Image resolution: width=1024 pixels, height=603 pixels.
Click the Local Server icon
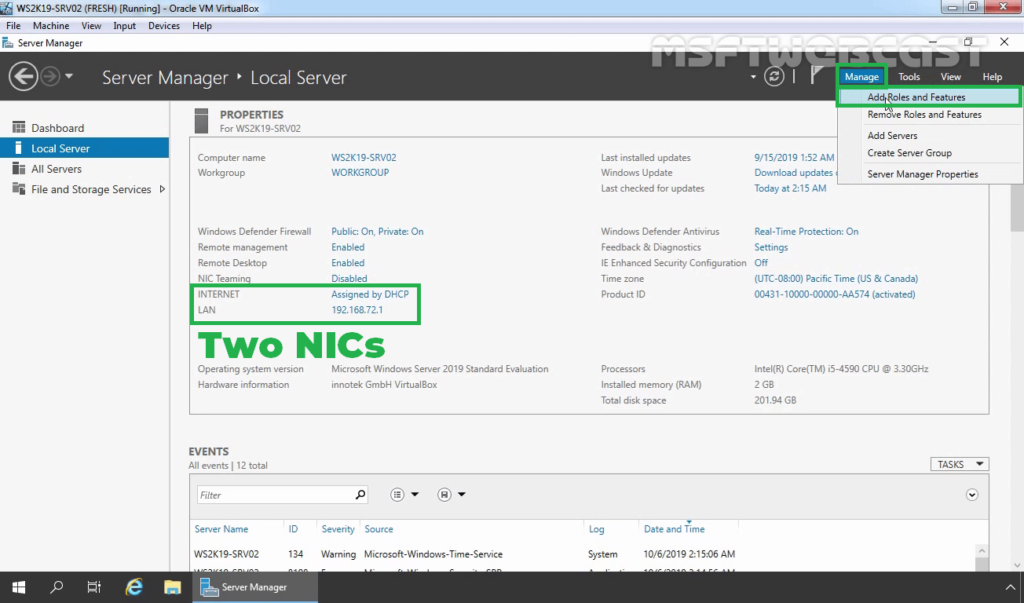(18, 148)
